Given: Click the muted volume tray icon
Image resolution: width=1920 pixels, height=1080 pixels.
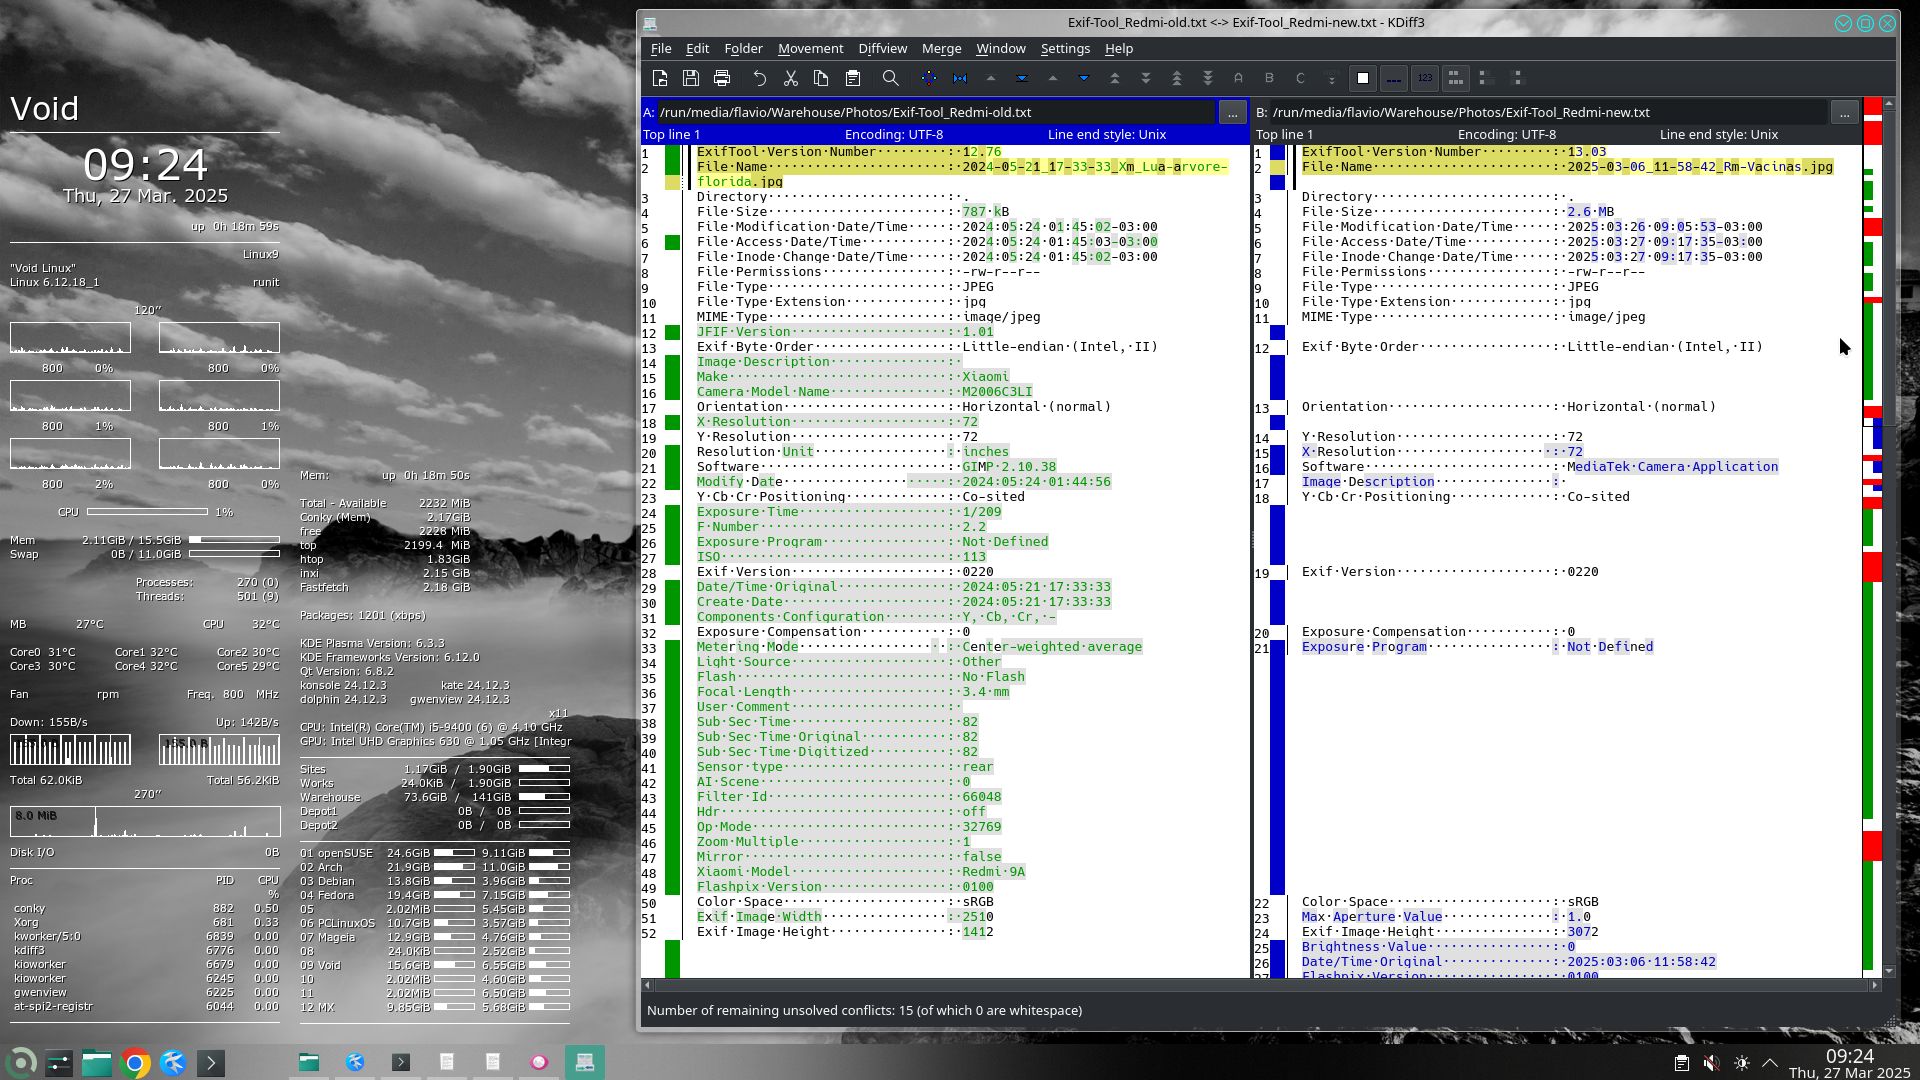Looking at the screenshot, I should (1711, 1063).
